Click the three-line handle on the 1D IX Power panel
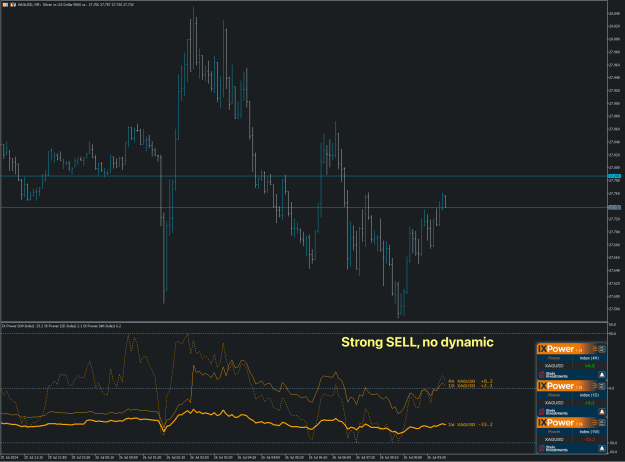The image size is (625, 462). pos(595,386)
